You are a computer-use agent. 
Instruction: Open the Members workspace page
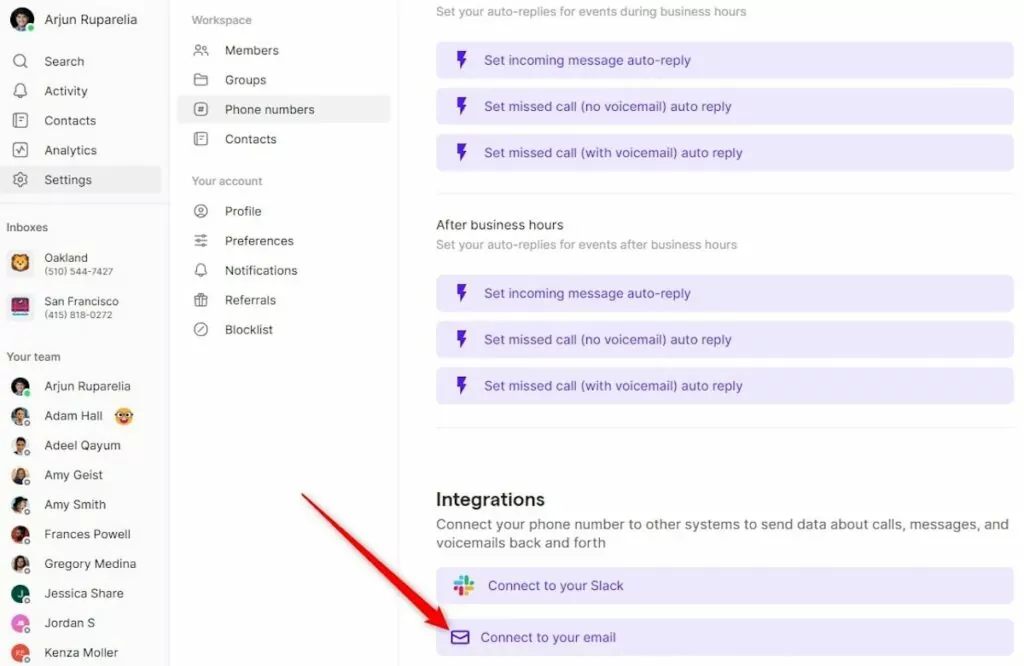click(x=251, y=50)
